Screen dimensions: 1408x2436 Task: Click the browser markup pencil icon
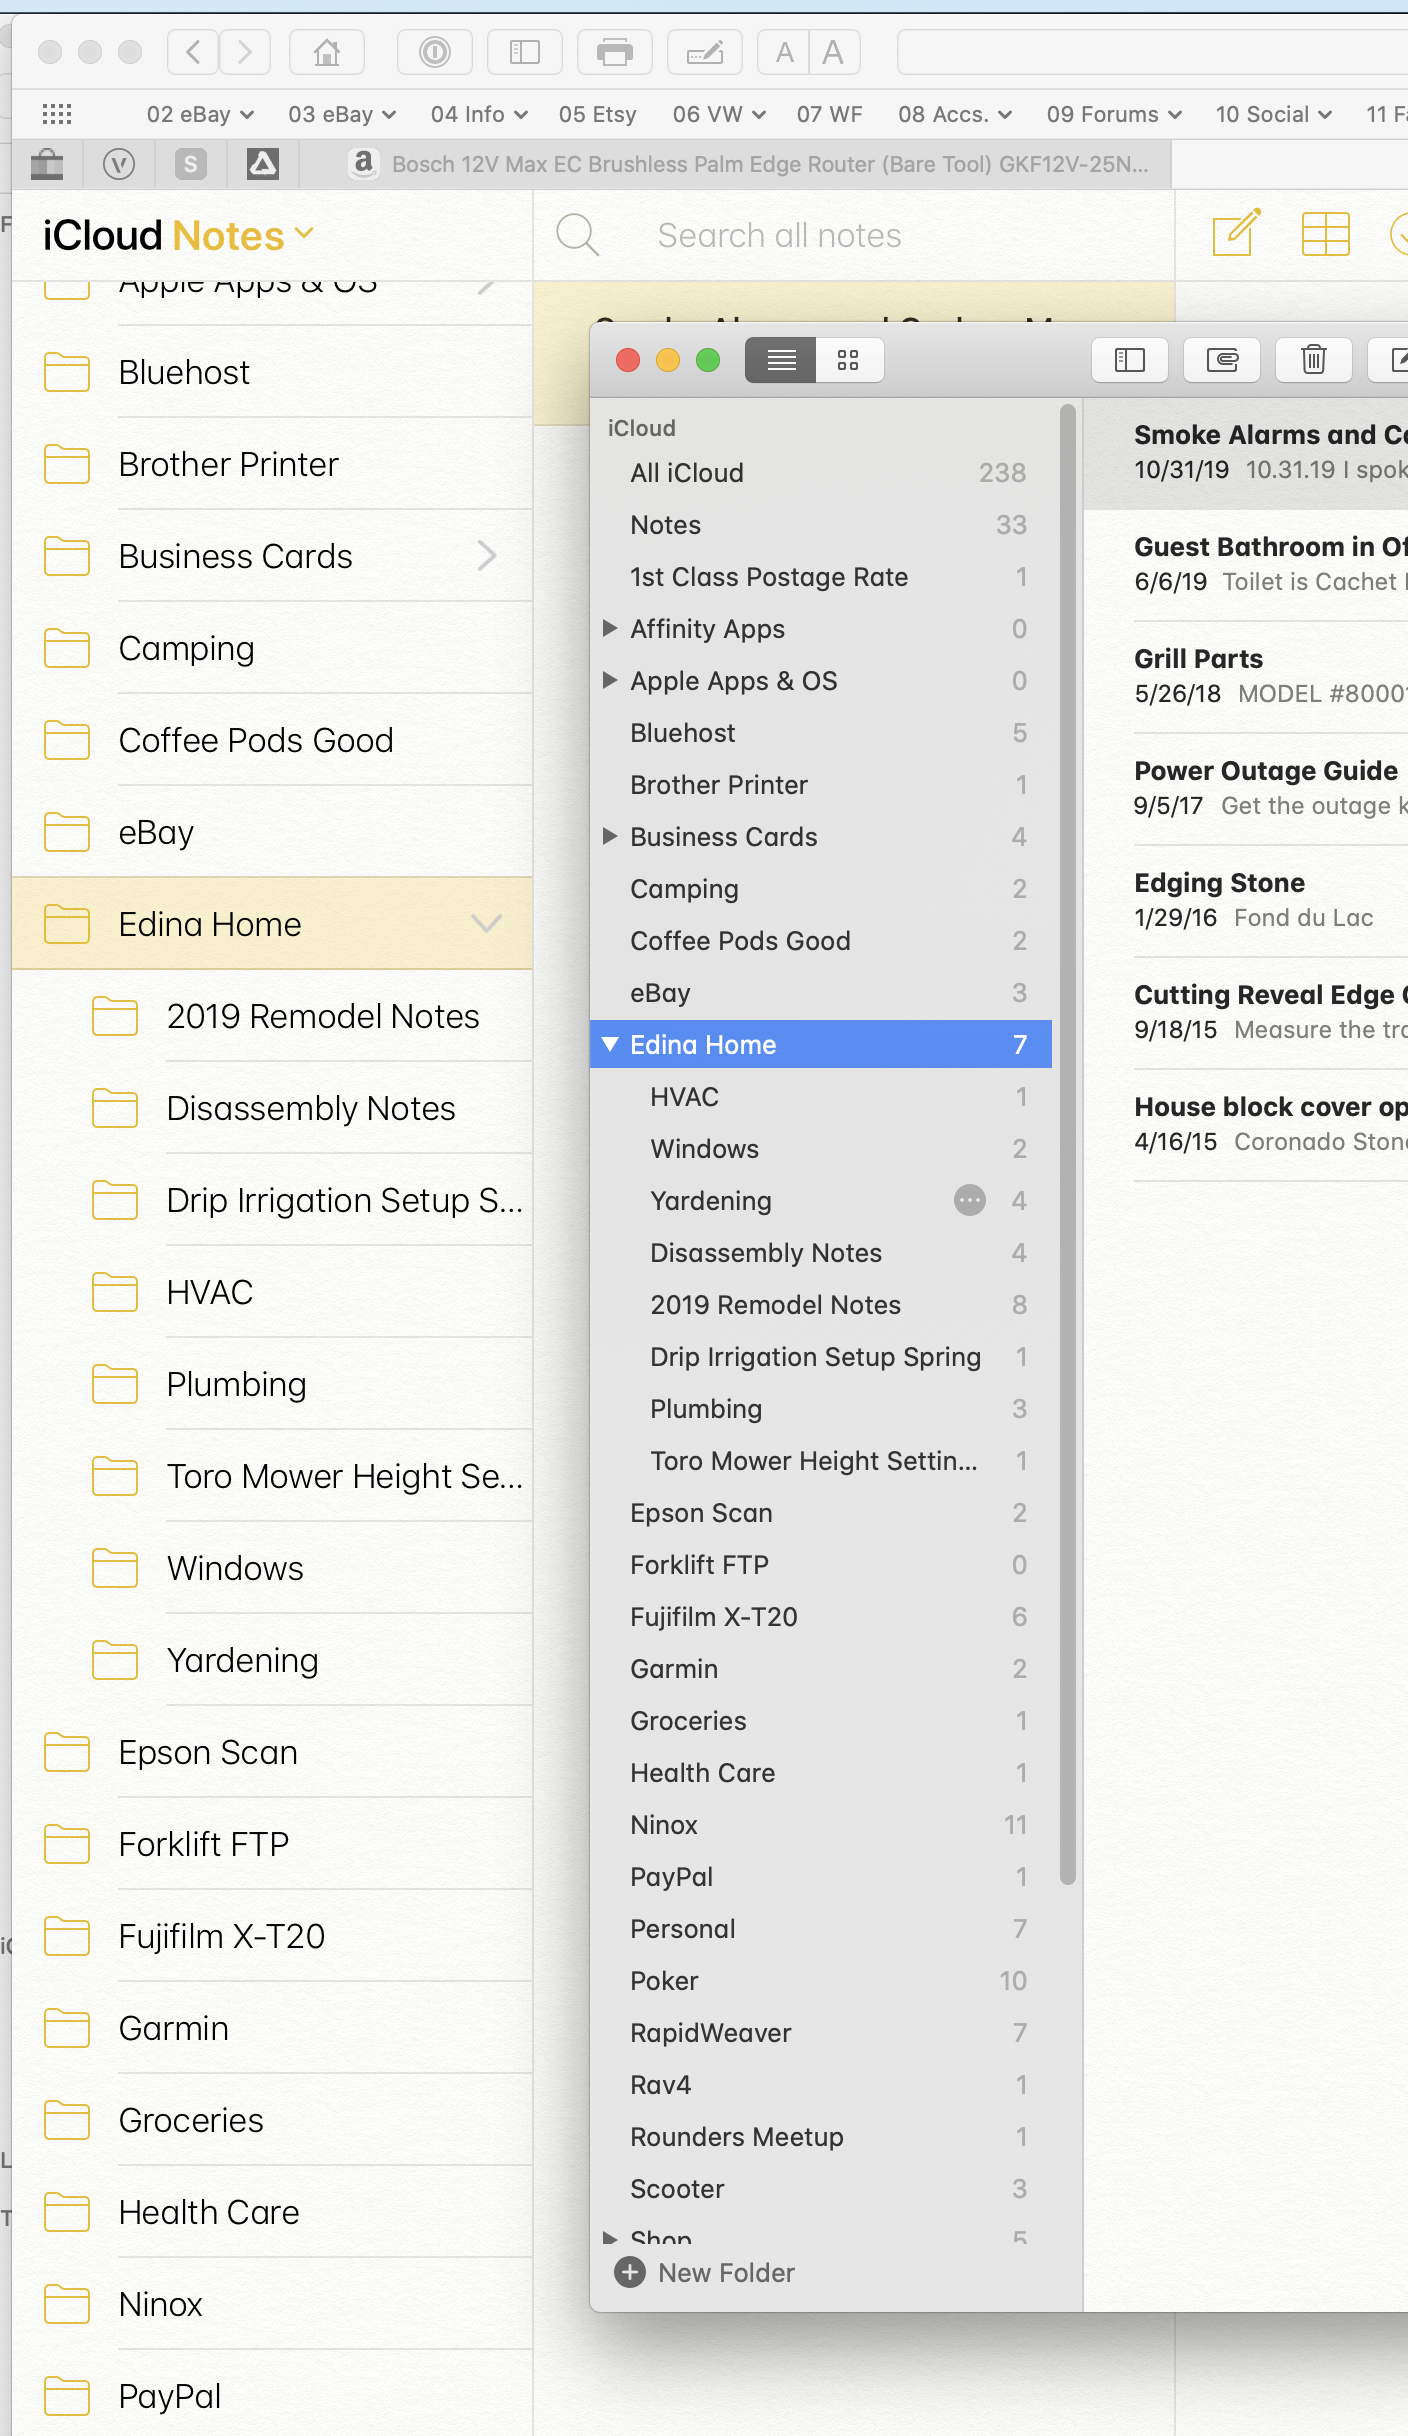click(x=705, y=52)
